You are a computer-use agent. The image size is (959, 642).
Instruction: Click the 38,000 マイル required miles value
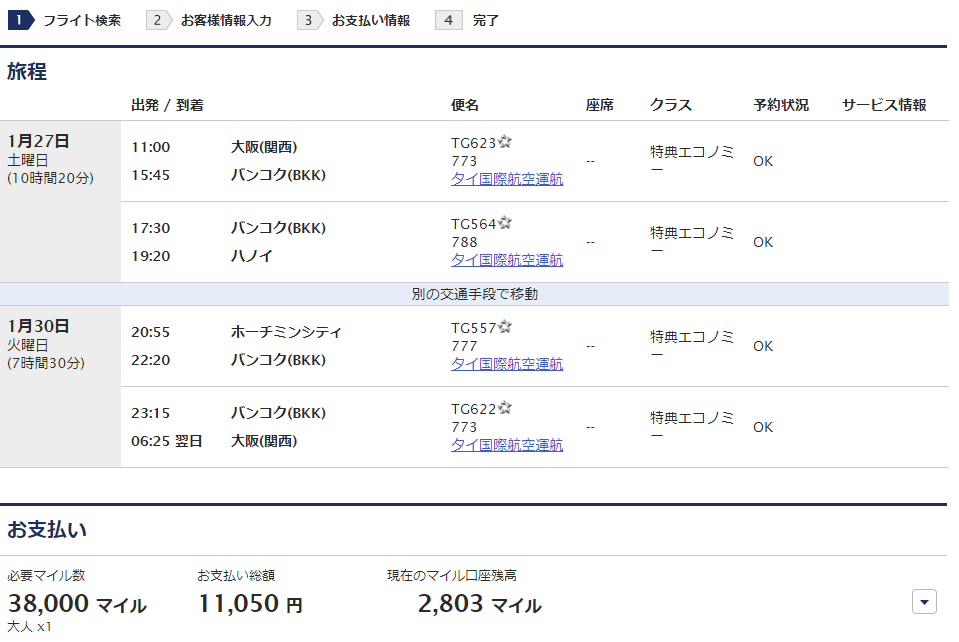tap(77, 604)
